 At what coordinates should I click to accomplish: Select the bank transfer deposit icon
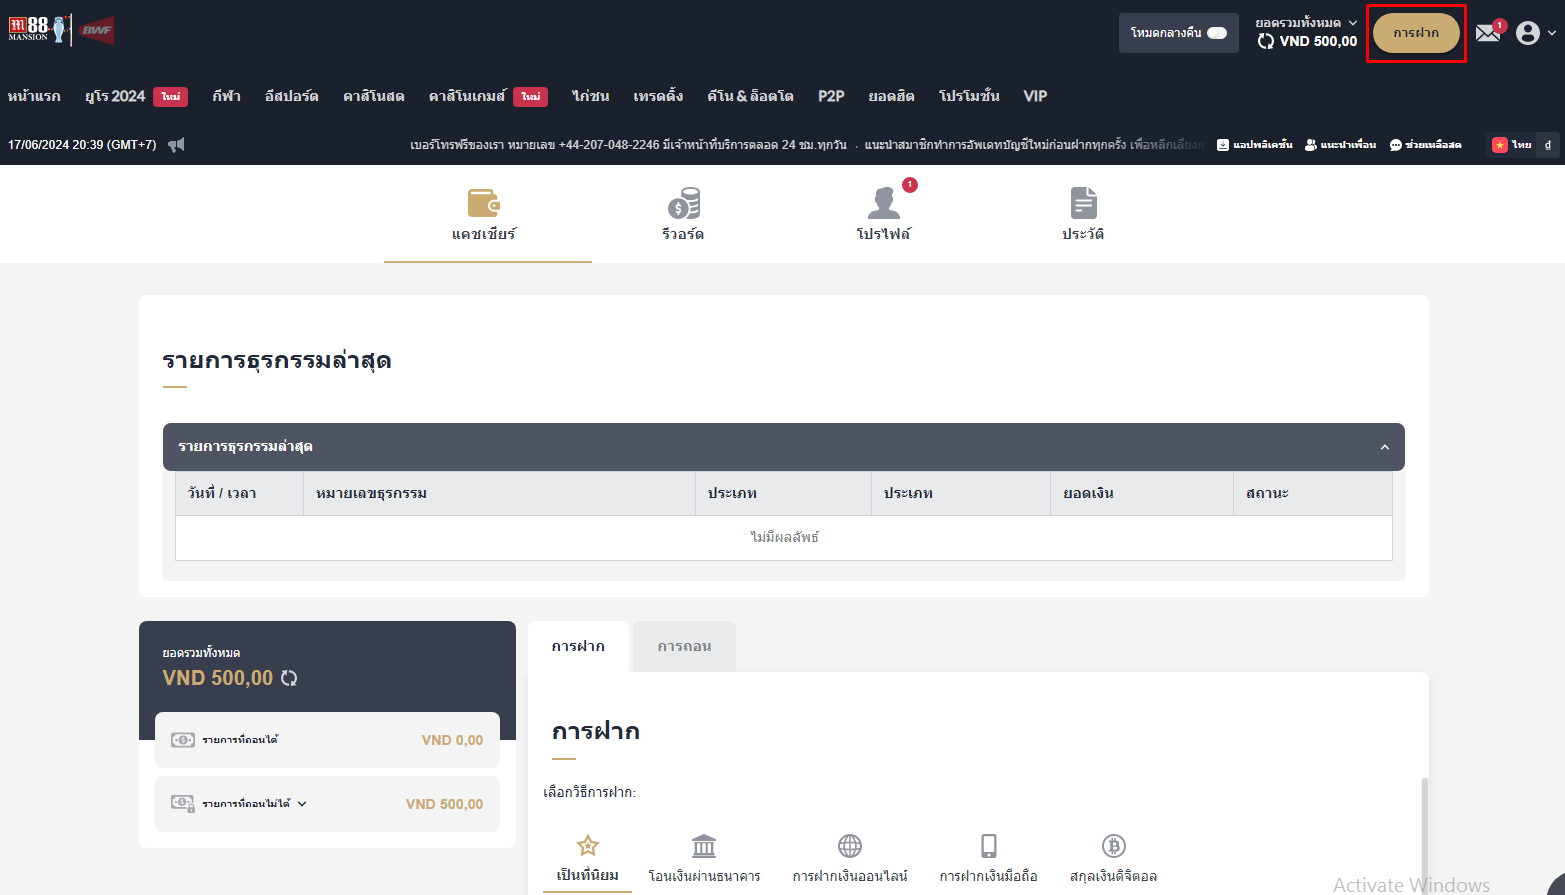pos(704,847)
